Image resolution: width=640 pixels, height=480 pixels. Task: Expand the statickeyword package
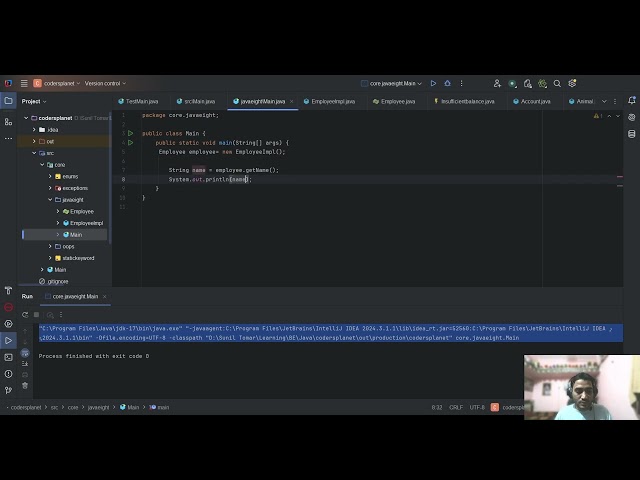pos(50,258)
